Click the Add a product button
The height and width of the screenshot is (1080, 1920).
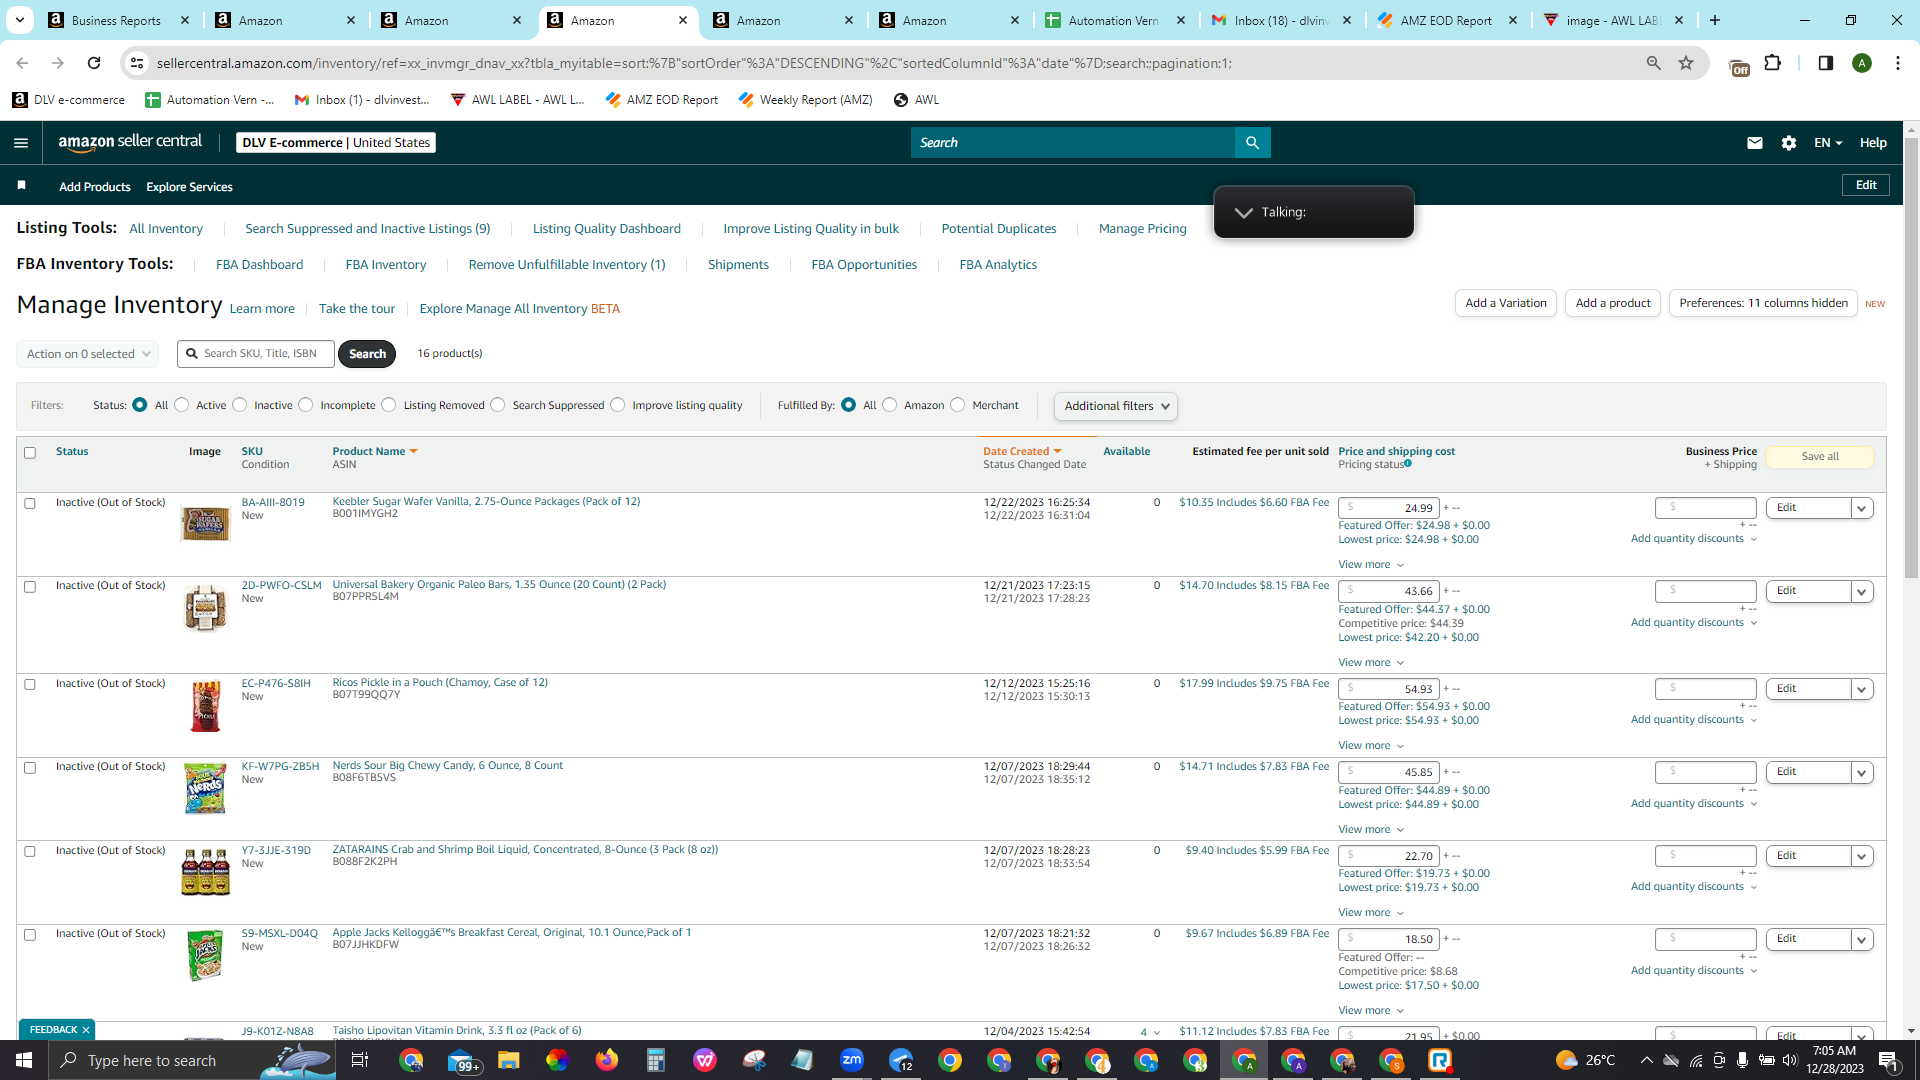[1613, 303]
